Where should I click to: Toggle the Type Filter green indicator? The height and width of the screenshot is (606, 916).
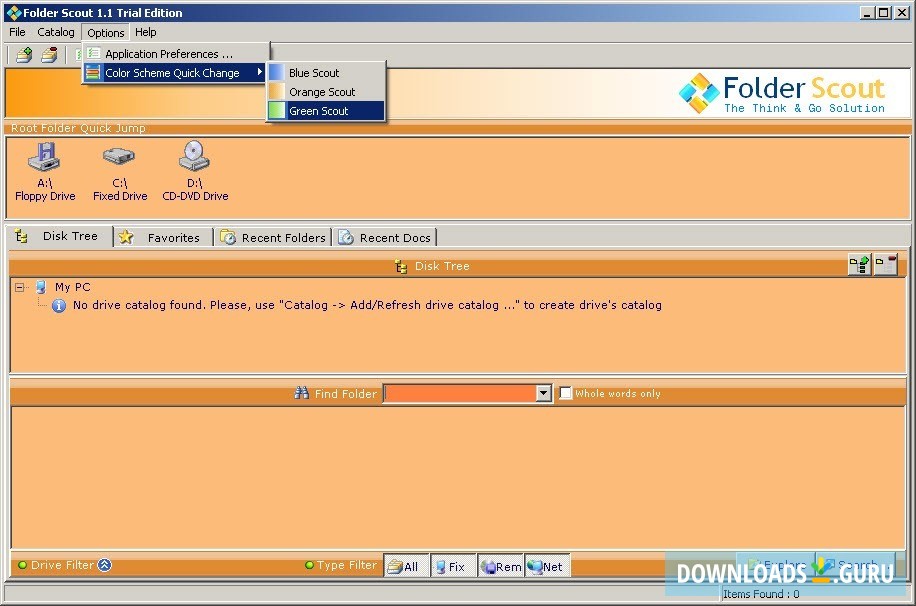tap(310, 565)
